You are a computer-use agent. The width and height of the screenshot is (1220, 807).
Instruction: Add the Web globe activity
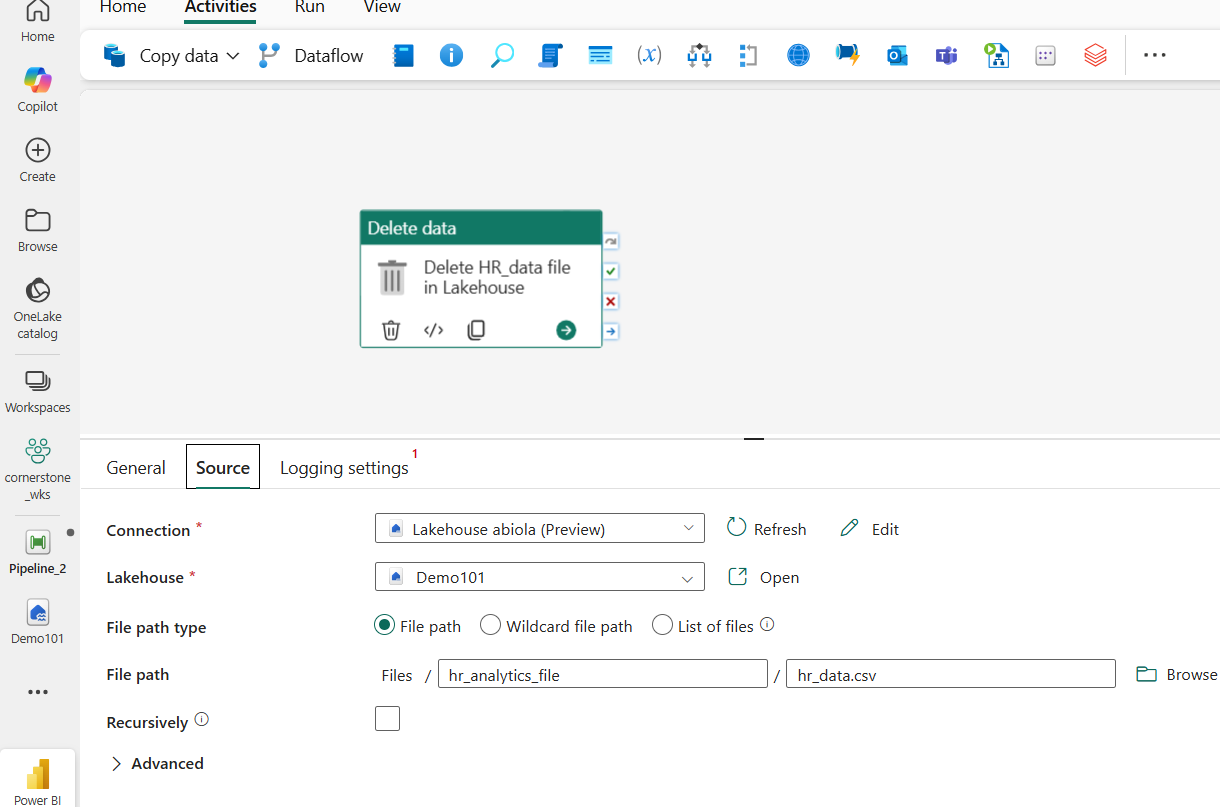coord(798,56)
